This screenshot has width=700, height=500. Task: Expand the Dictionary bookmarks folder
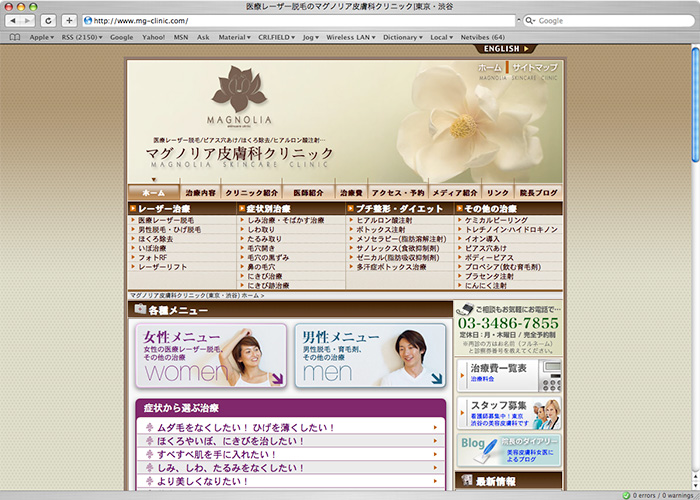point(403,38)
